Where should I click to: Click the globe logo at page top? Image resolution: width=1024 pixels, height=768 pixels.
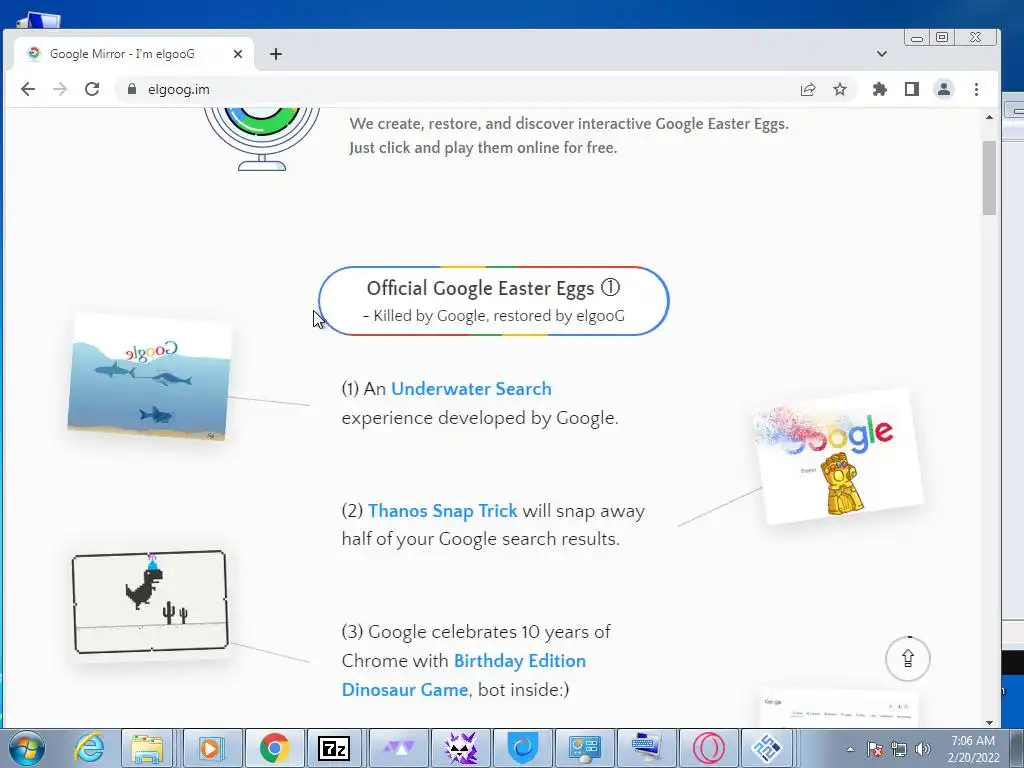[262, 138]
